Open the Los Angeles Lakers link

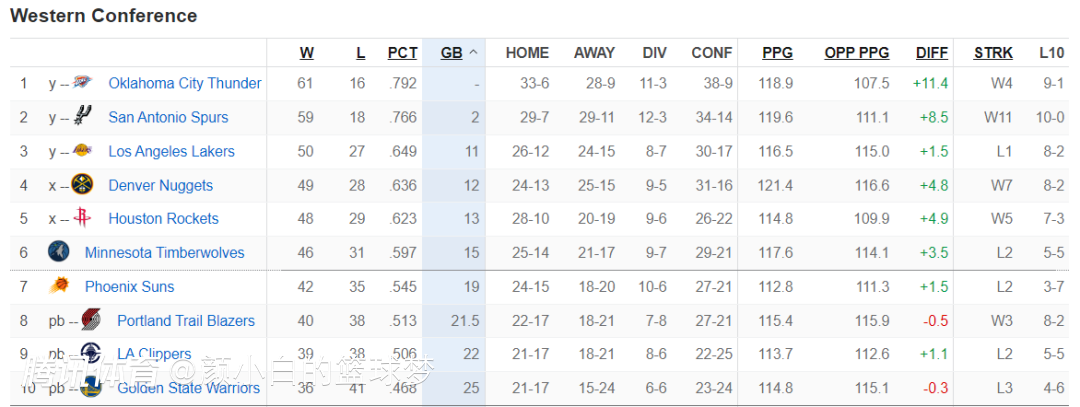[x=171, y=151]
